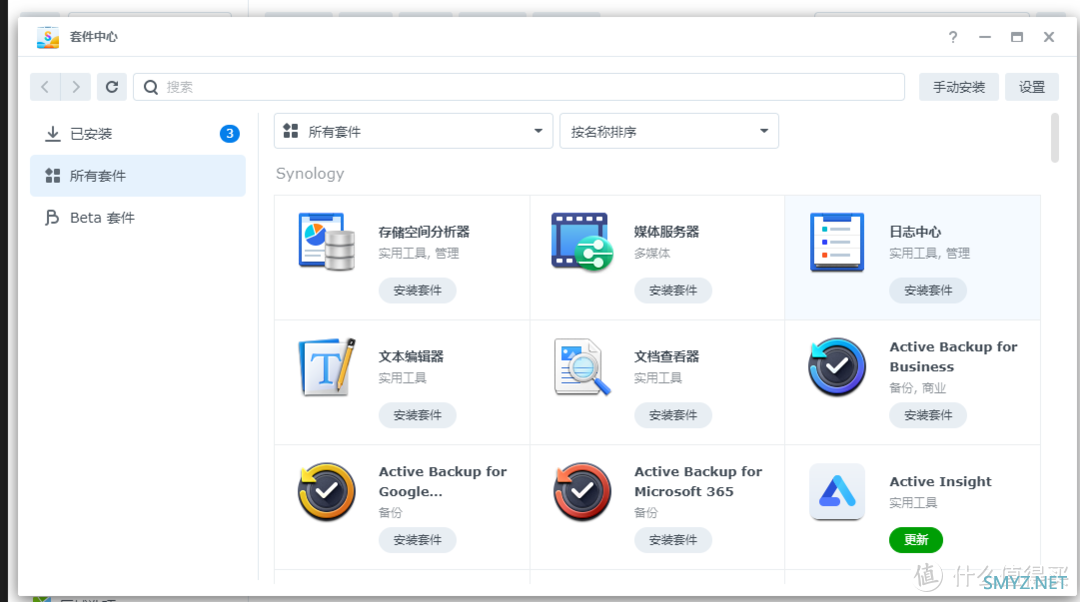Viewport: 1080px width, 602px height.
Task: Open the Active Insight package icon
Action: click(x=837, y=491)
